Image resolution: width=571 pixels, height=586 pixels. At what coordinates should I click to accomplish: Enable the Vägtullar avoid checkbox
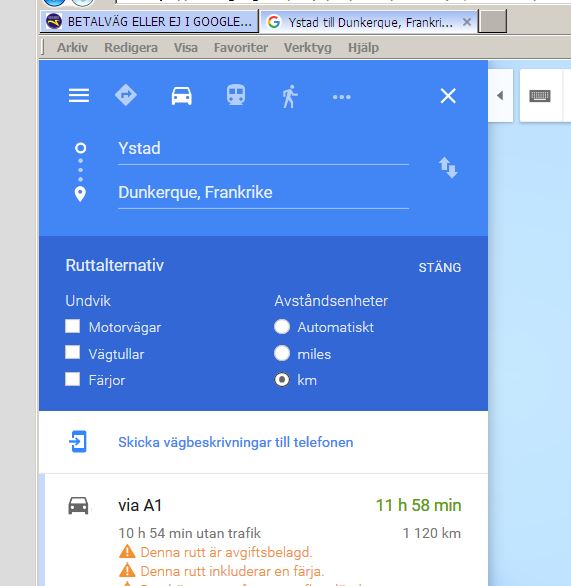click(72, 352)
